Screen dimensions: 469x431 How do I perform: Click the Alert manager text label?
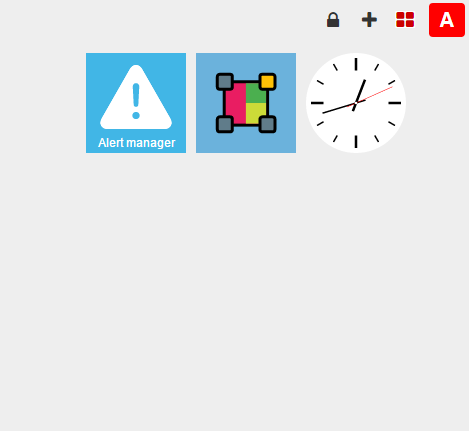[137, 143]
